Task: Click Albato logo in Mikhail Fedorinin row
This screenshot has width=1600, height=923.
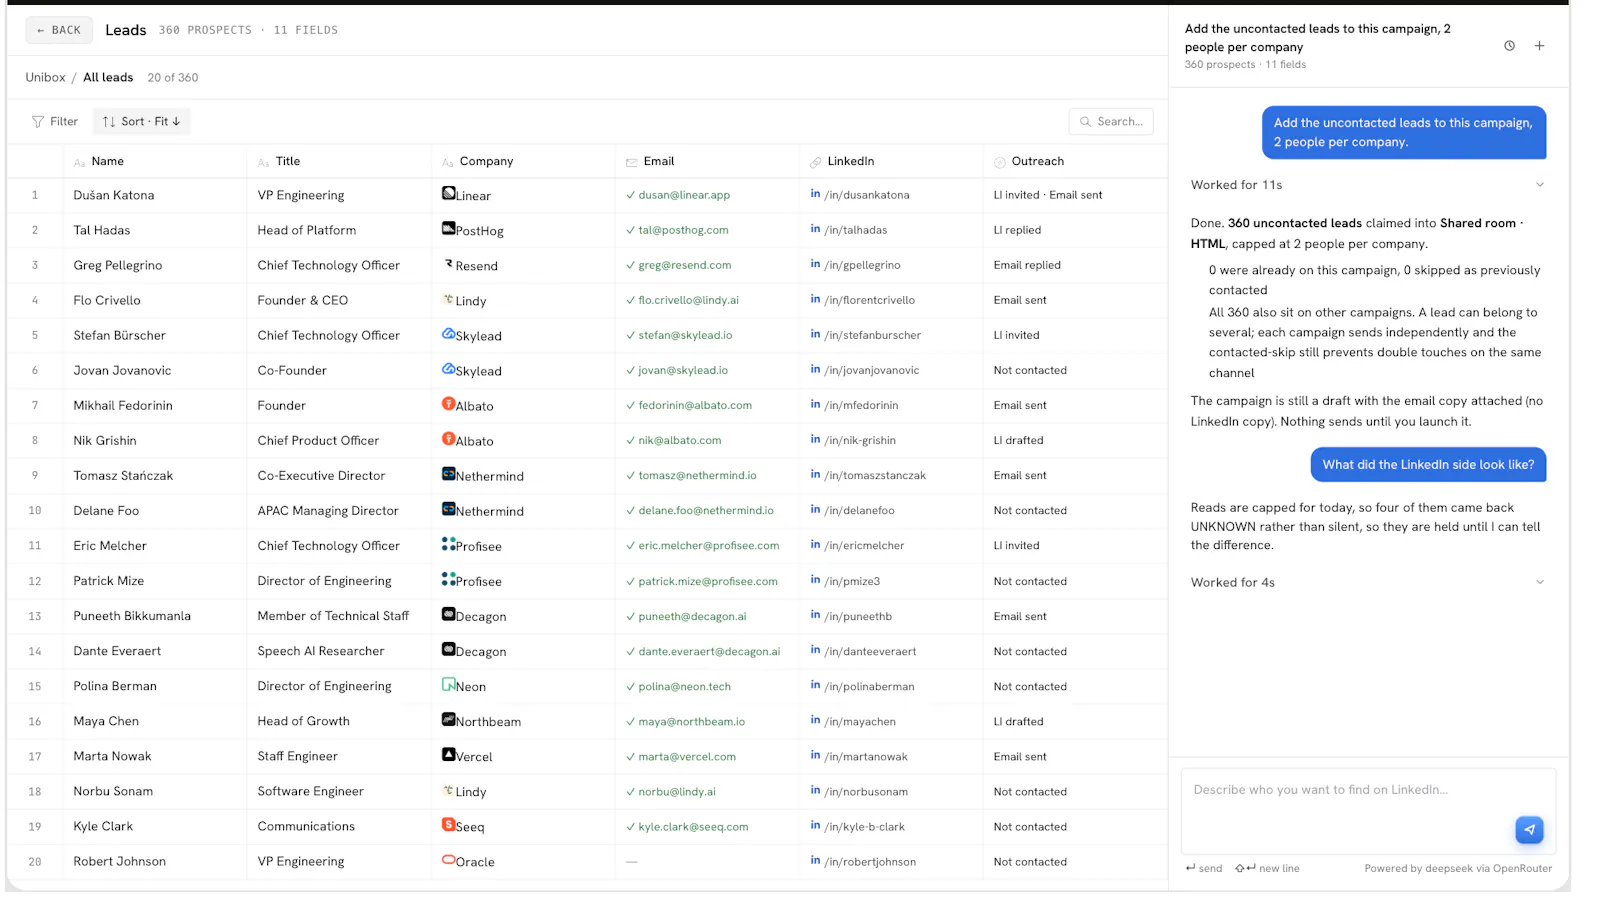Action: (449, 404)
